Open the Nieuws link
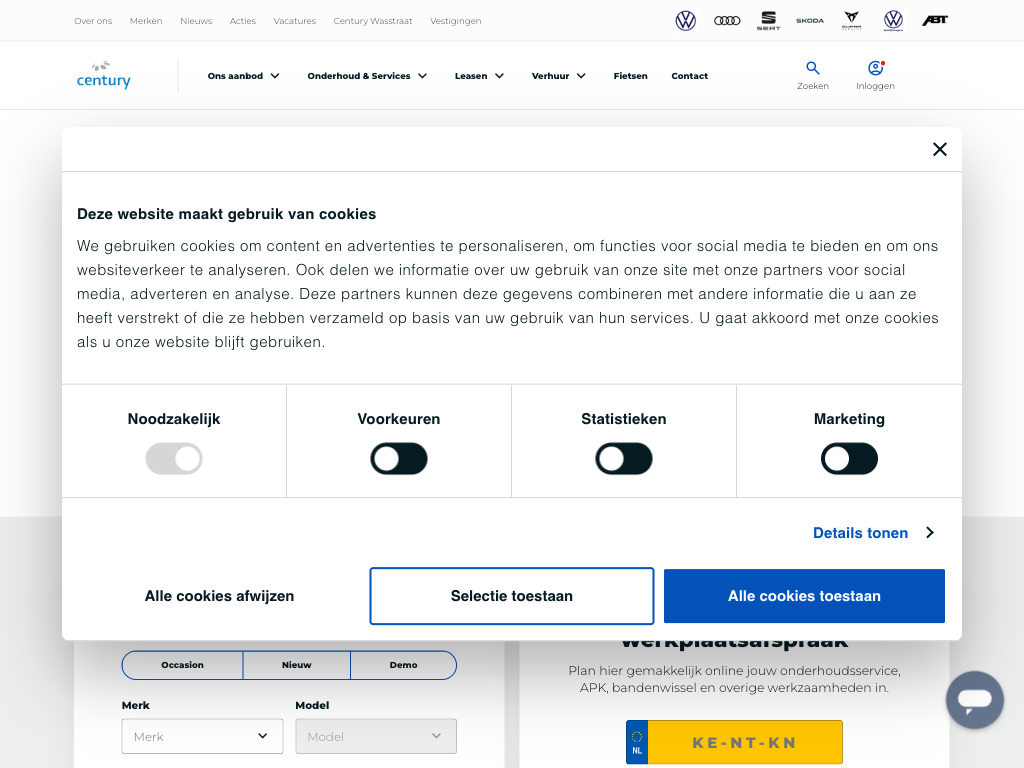The width and height of the screenshot is (1024, 768). click(196, 21)
